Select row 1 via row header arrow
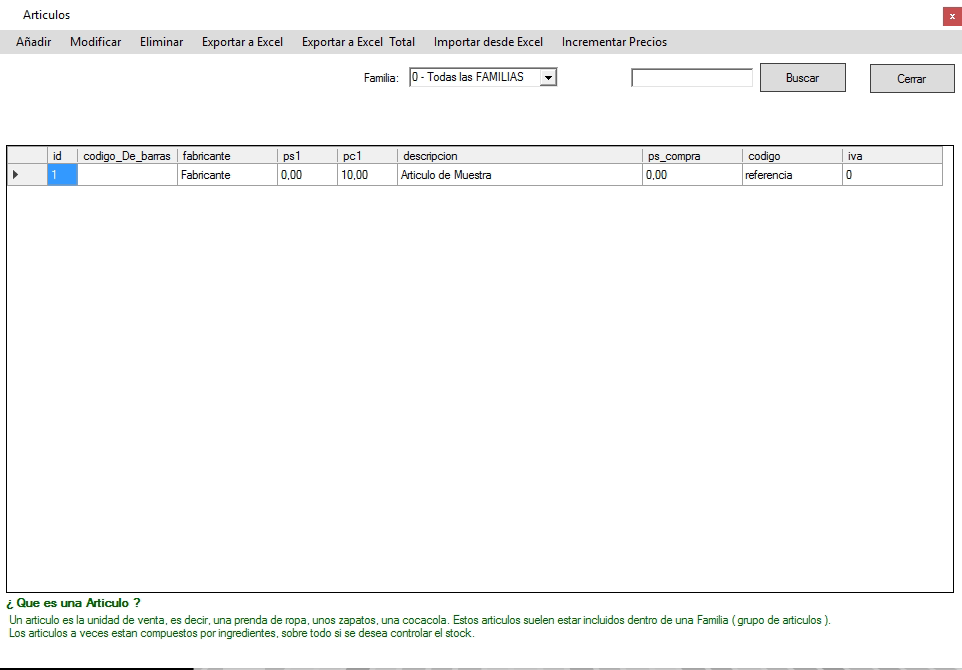Image resolution: width=962 pixels, height=670 pixels. [27, 175]
